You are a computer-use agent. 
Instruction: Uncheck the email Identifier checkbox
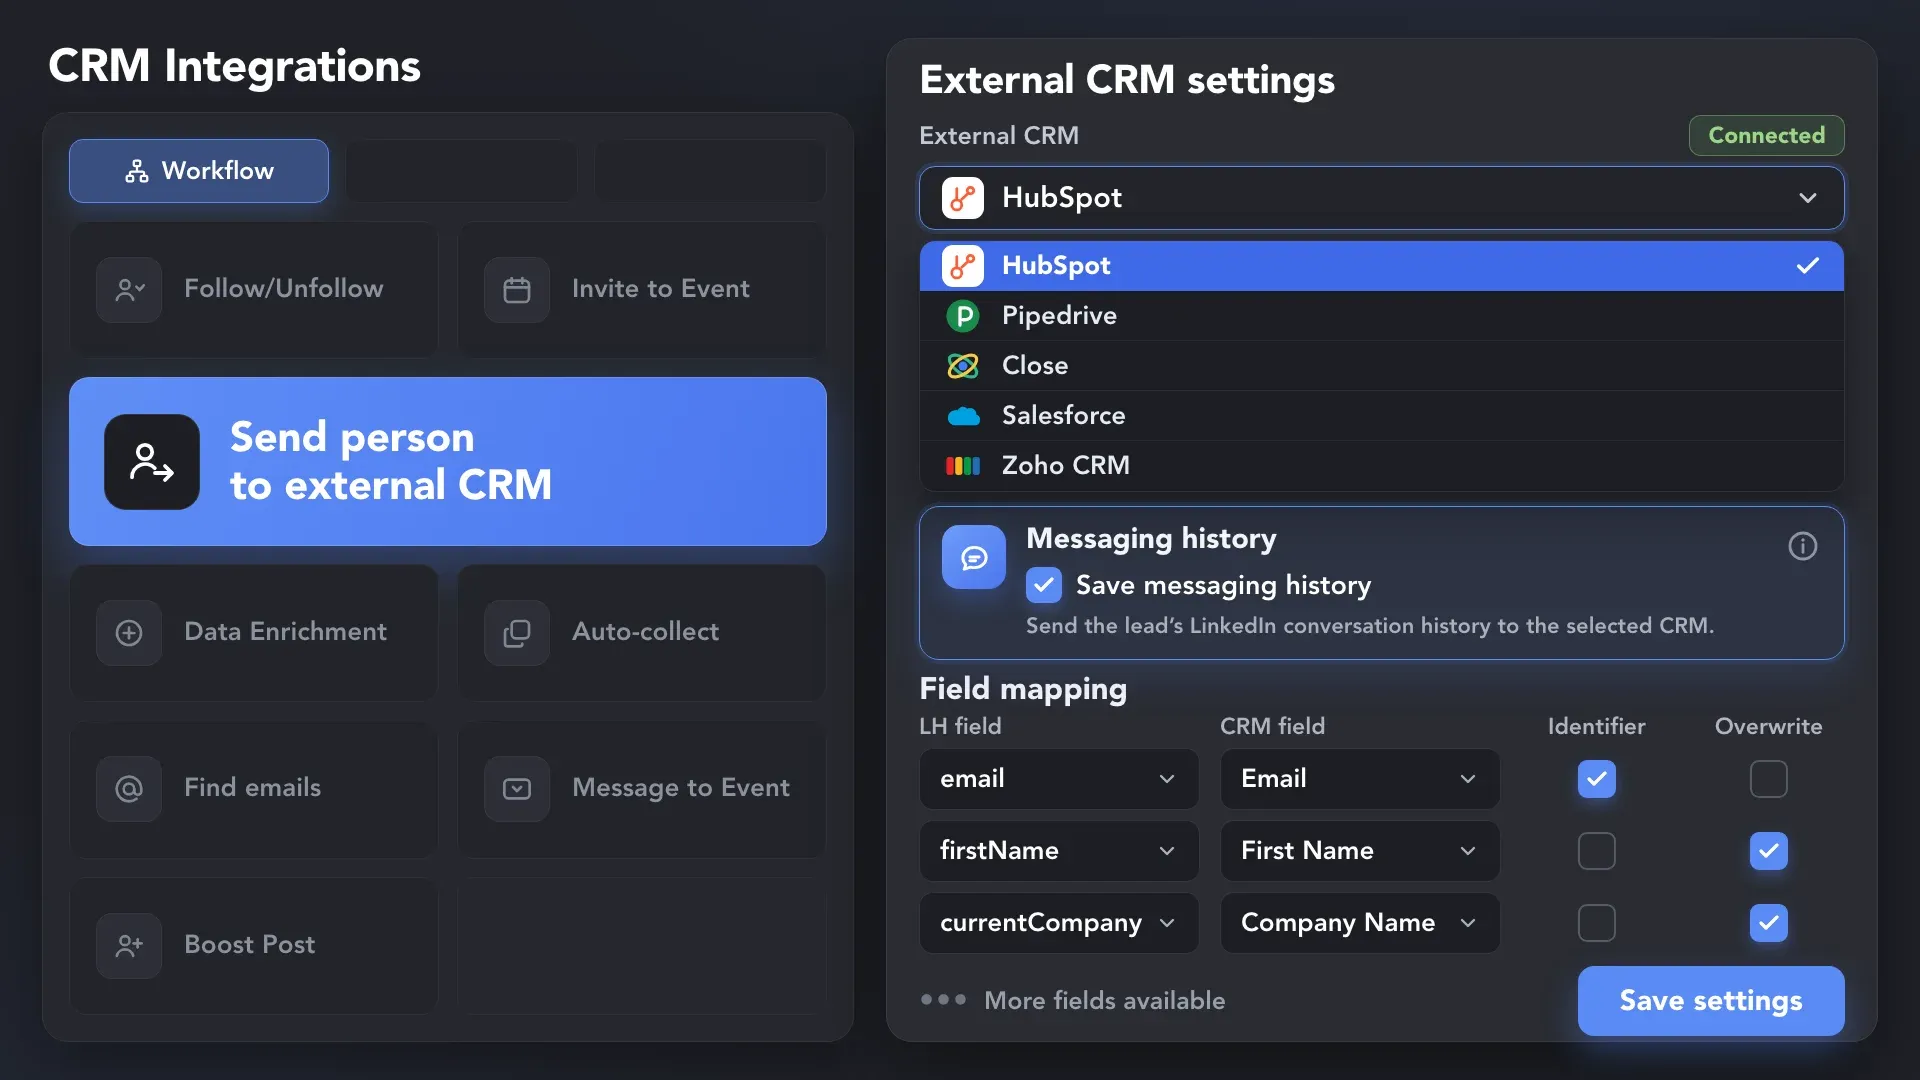point(1597,779)
